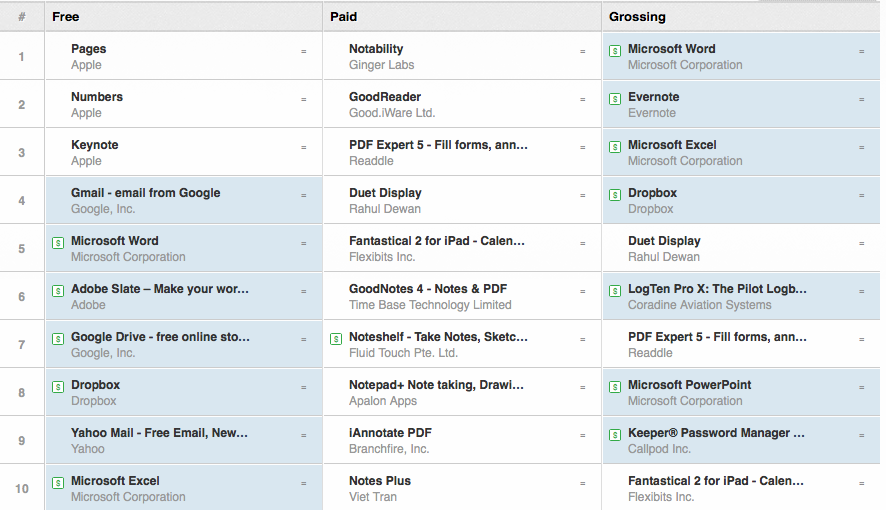This screenshot has height=510, width=886.
Task: Click the in-app purchase icon next to LogTen Pro X
Action: pos(615,291)
